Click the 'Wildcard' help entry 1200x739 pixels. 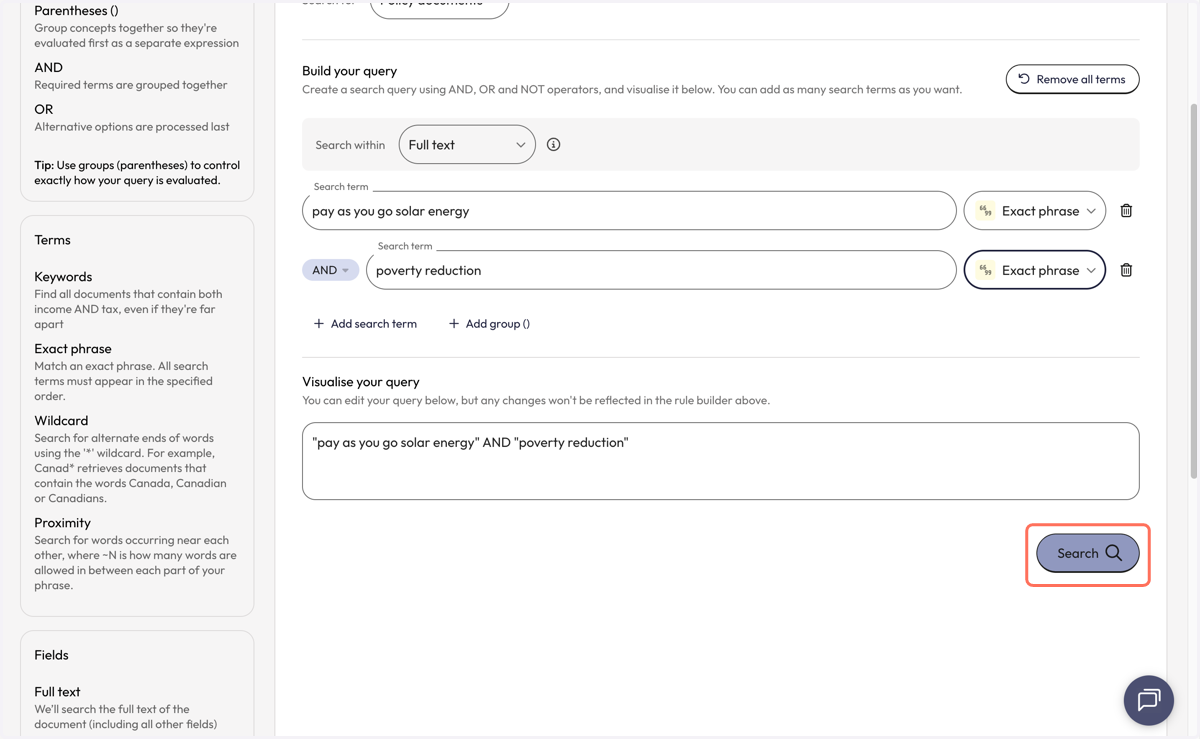[61, 421]
